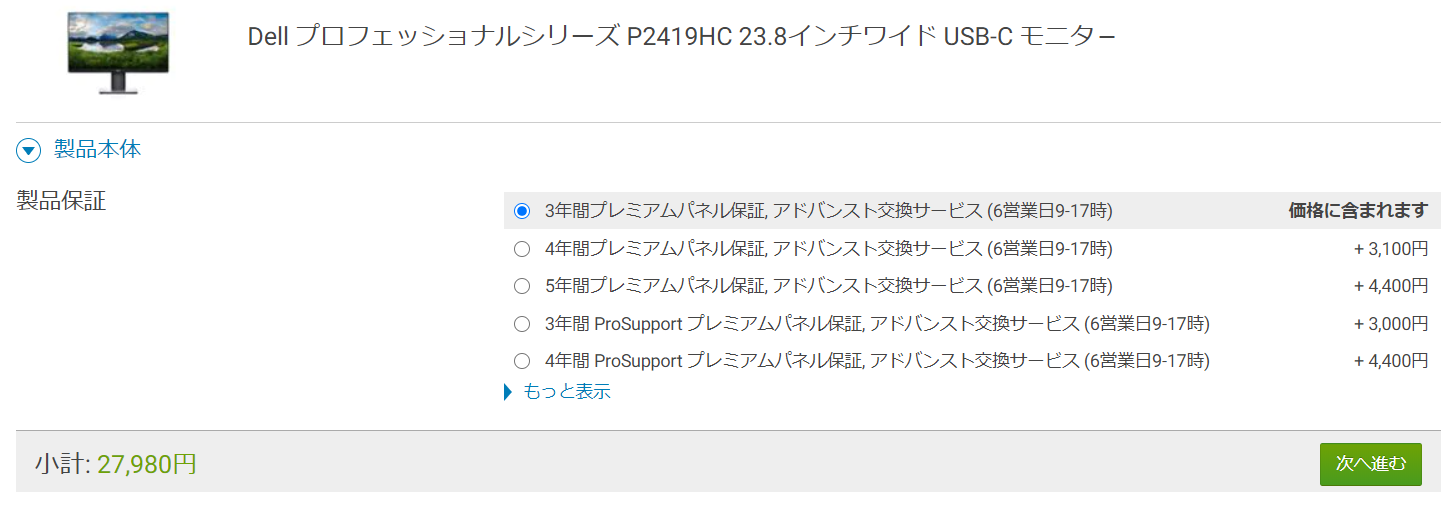Select the 3年間プレミアムパネル保証 radio button
1450x506 pixels.
[521, 211]
